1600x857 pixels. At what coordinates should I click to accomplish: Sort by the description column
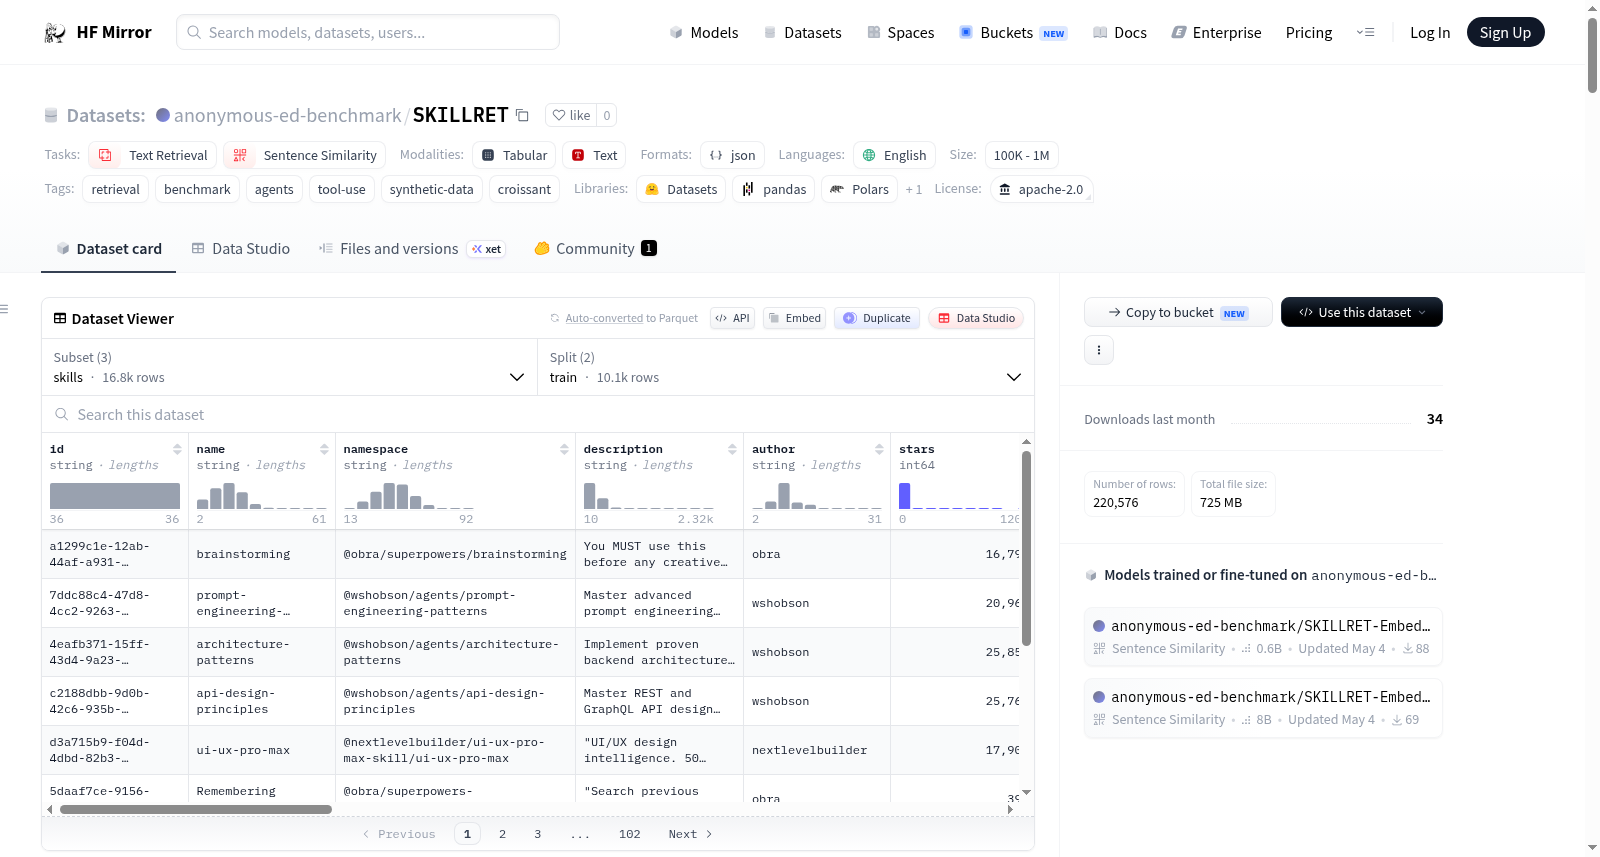click(732, 449)
